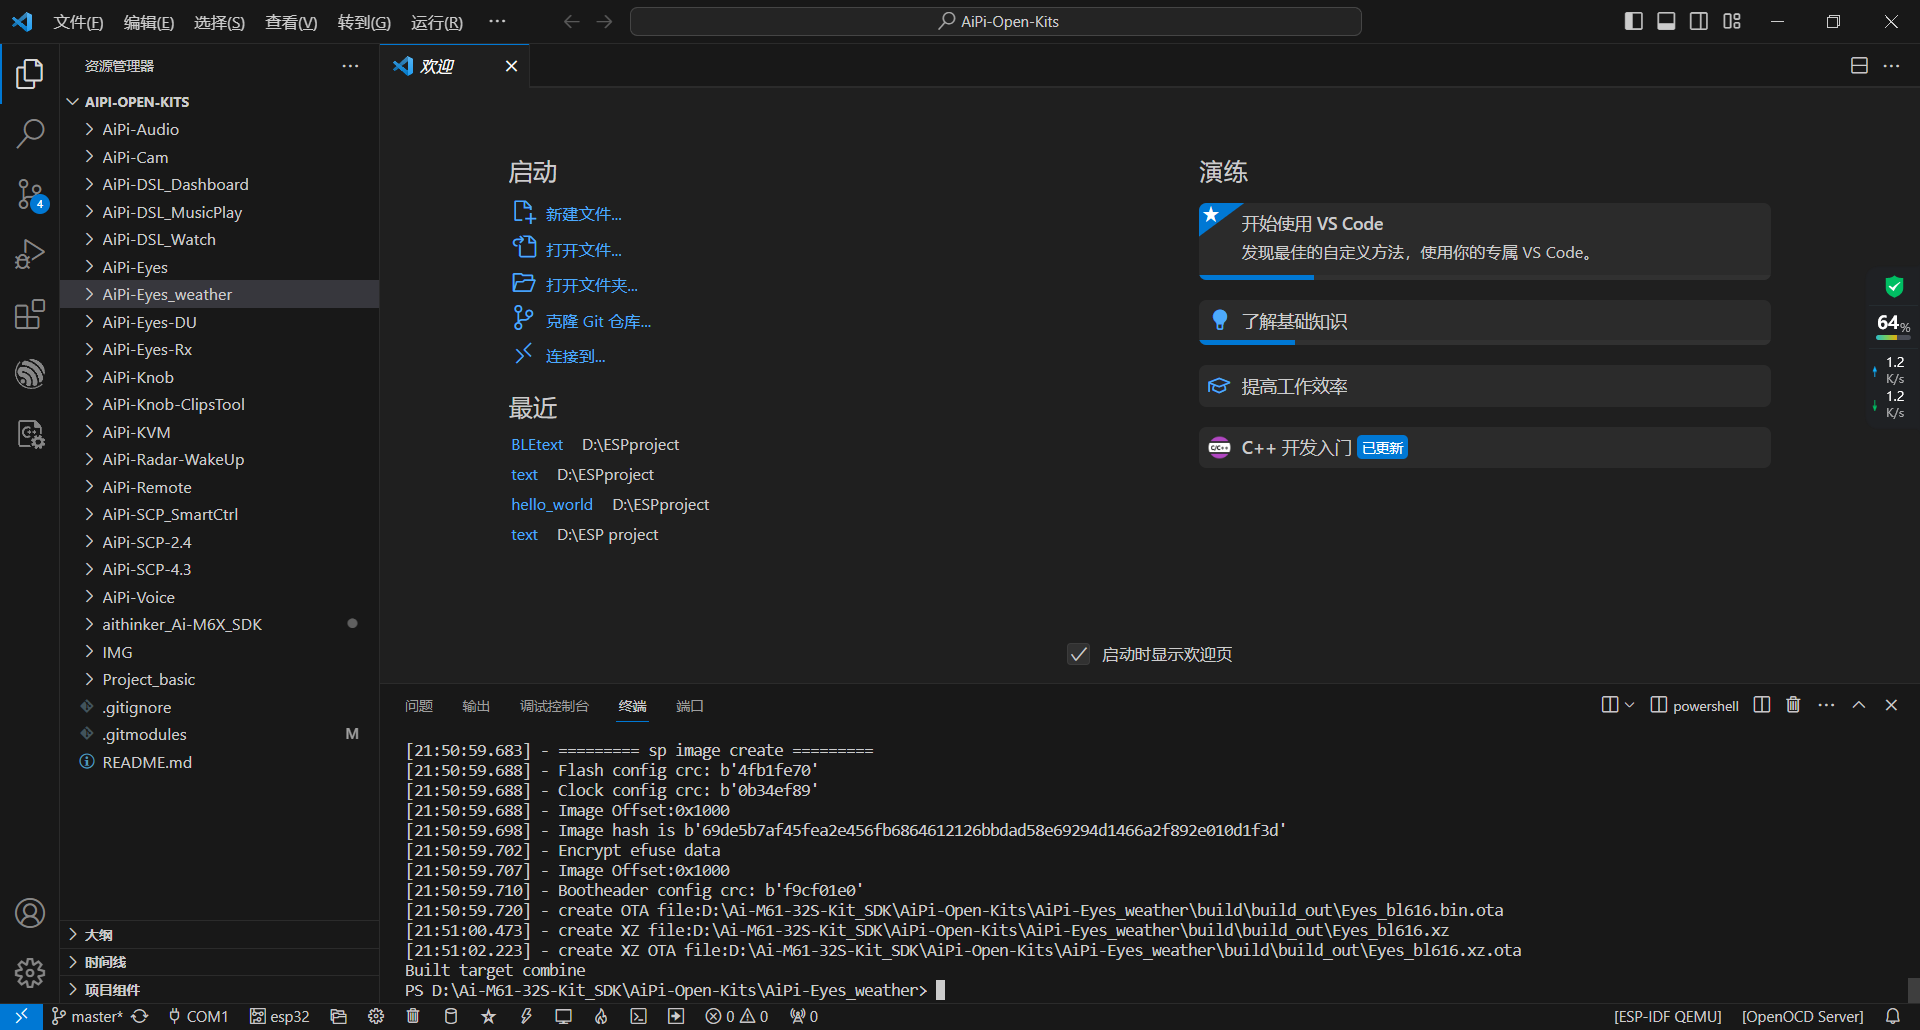Toggle show welcome page on startup checkbox
This screenshot has height=1030, width=1920.
coord(1078,654)
